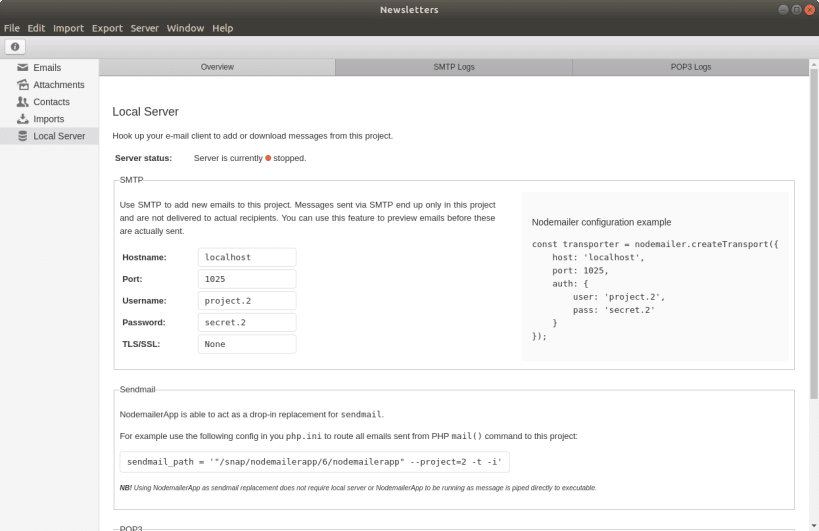The image size is (819, 531).
Task: Click the TLS/SSL: label
Action: point(141,344)
